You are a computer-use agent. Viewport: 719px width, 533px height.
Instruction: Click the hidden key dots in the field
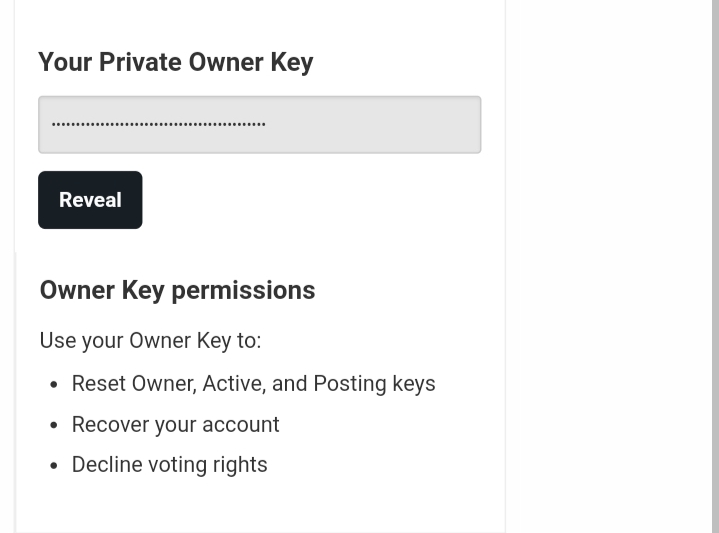(158, 125)
